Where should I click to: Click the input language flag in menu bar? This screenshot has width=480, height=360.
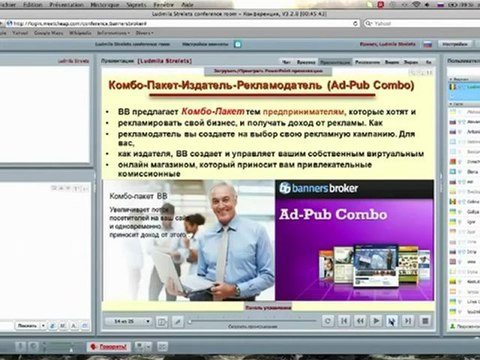point(440,5)
